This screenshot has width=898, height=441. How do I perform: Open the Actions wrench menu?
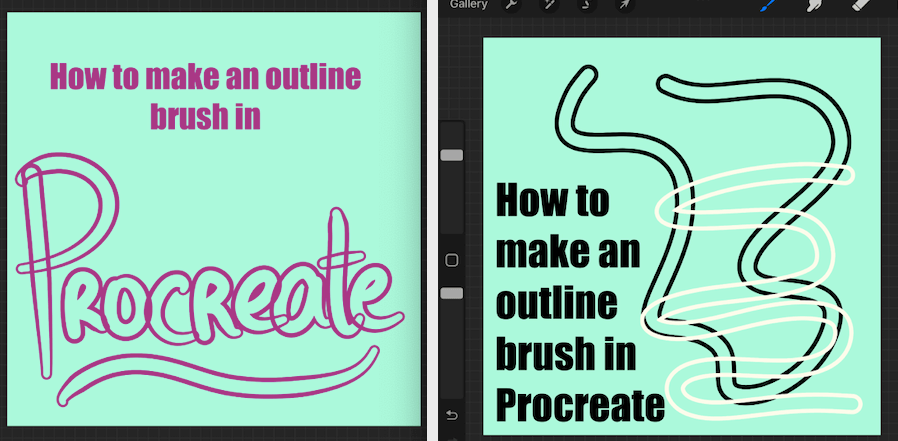[510, 5]
